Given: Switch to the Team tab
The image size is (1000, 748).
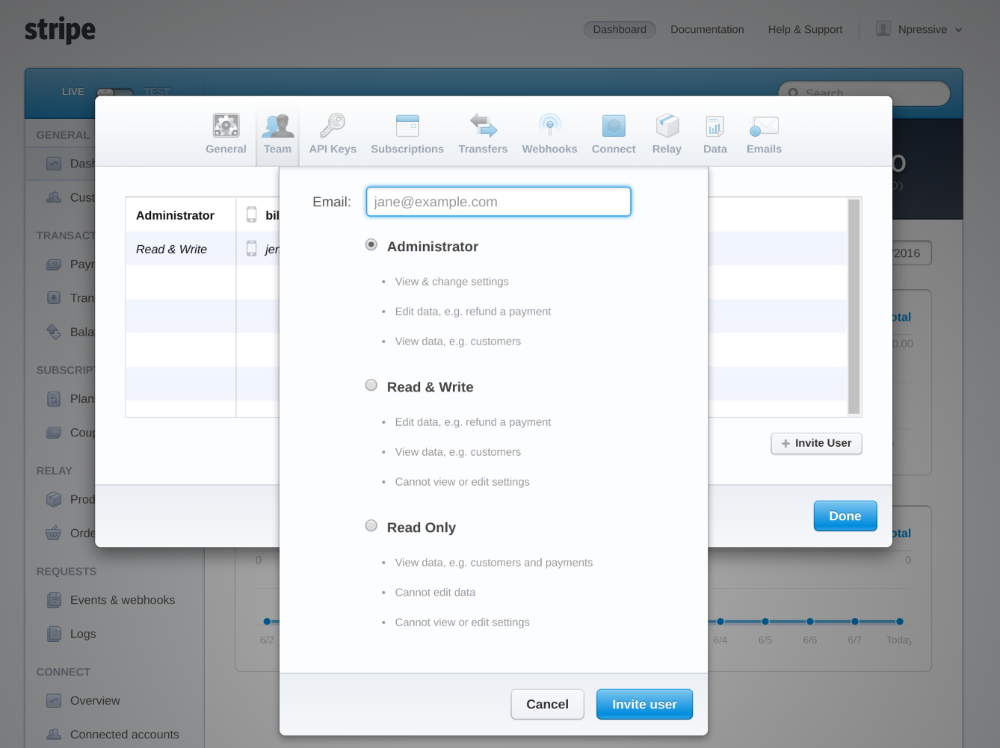Looking at the screenshot, I should pyautogui.click(x=277, y=134).
